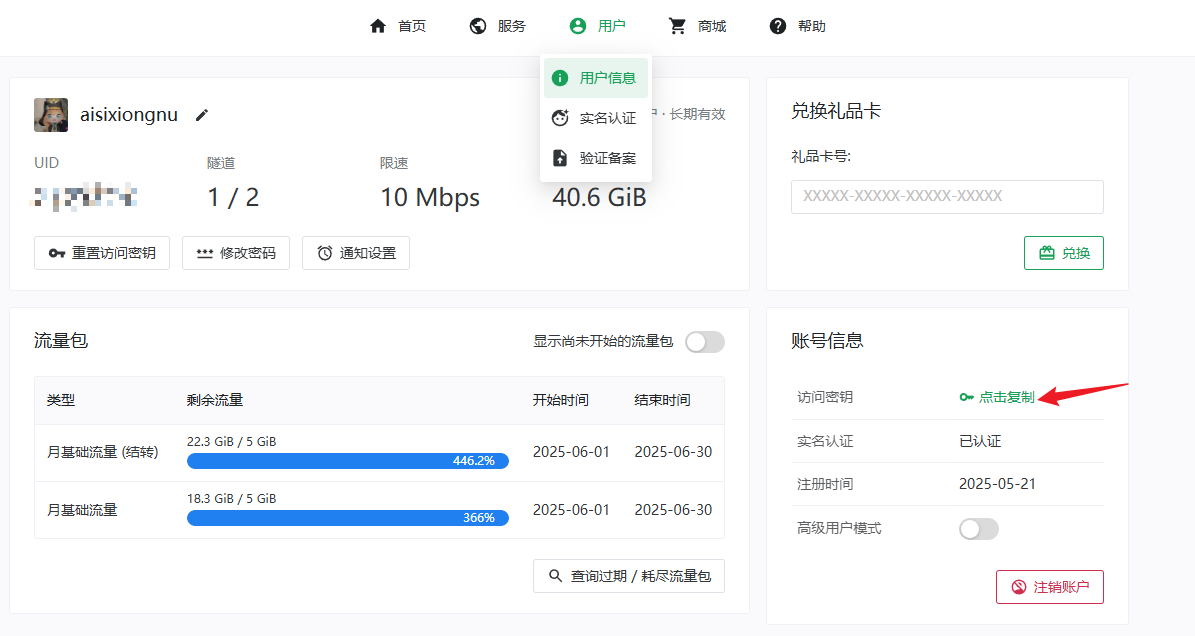
Task: Click the pencil icon beside username aisixiongnu
Action: [202, 115]
